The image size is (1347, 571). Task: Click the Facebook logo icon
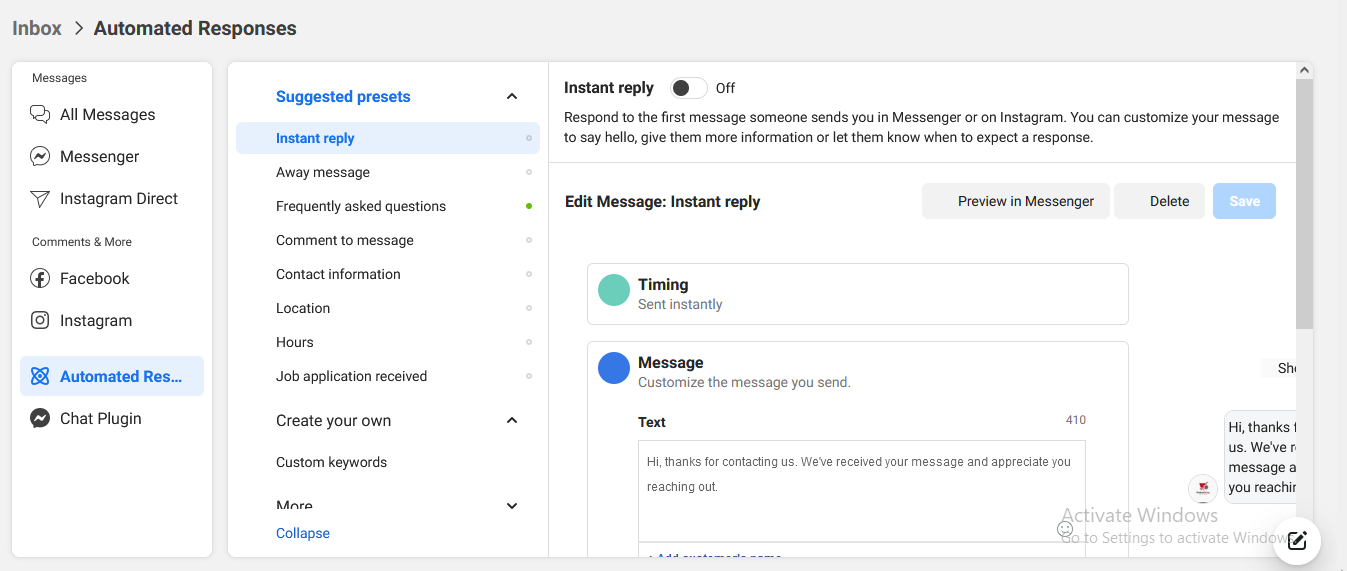40,279
